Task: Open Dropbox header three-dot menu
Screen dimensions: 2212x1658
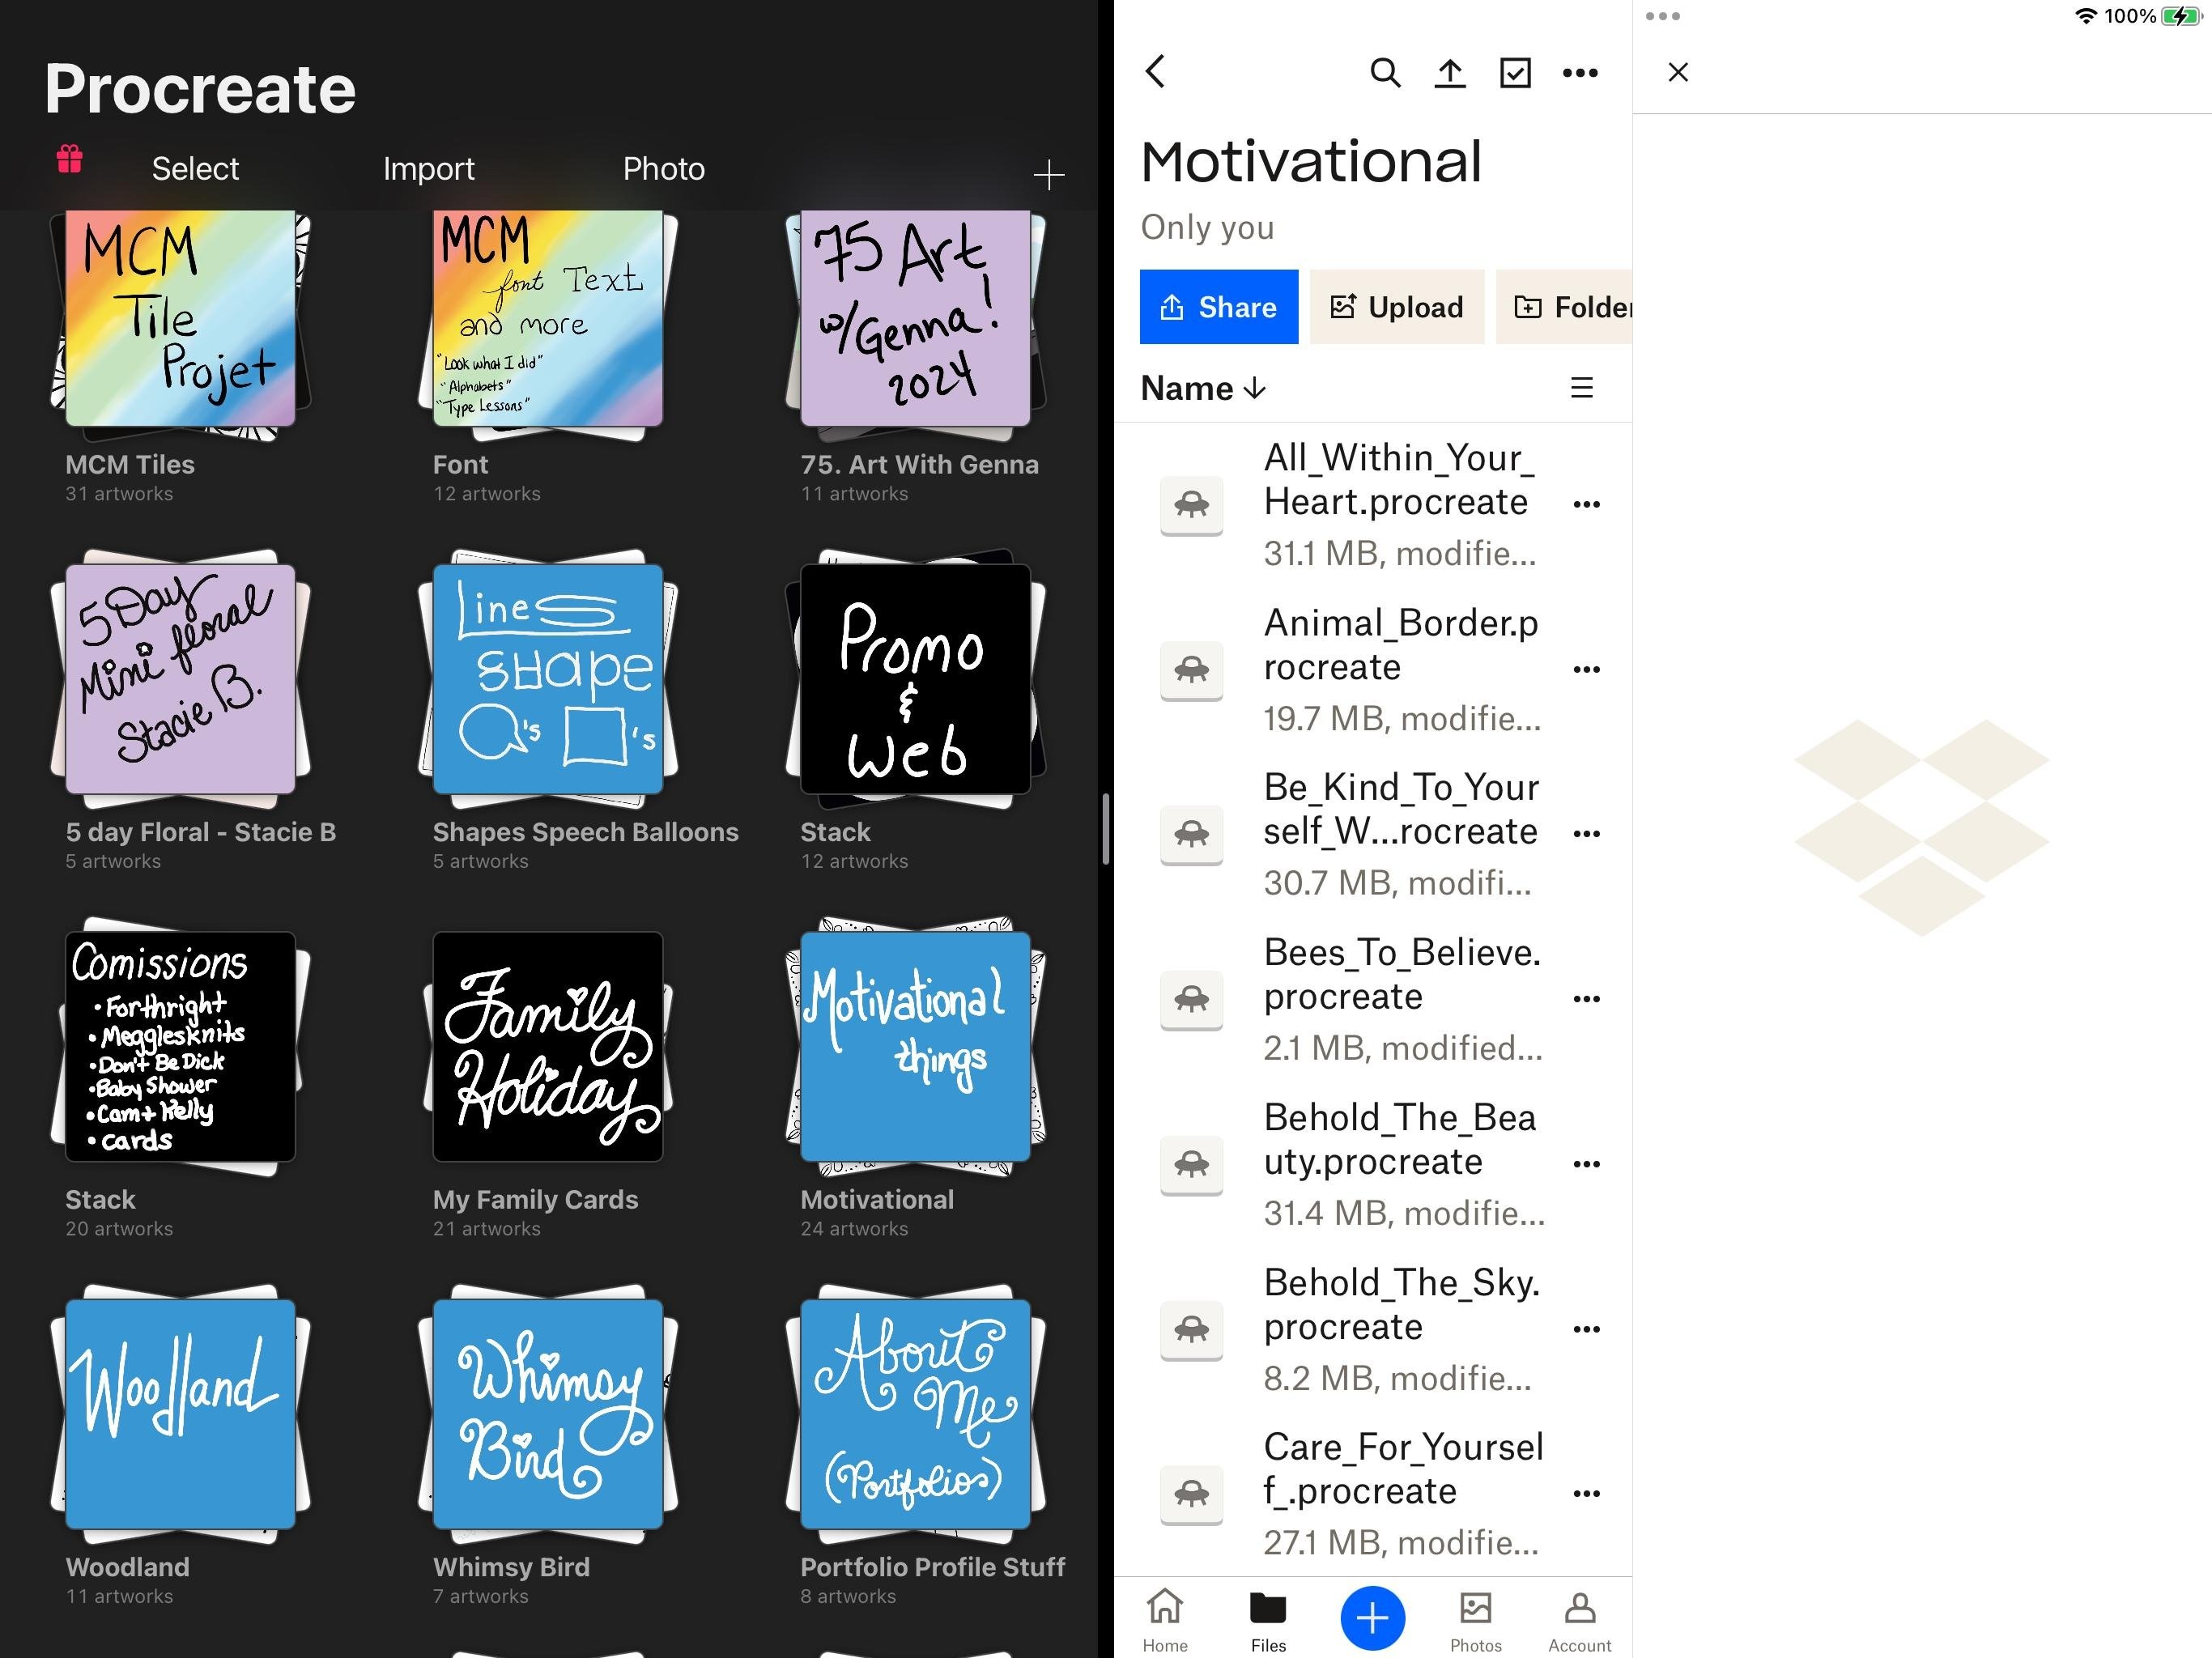Action: pos(1580,72)
